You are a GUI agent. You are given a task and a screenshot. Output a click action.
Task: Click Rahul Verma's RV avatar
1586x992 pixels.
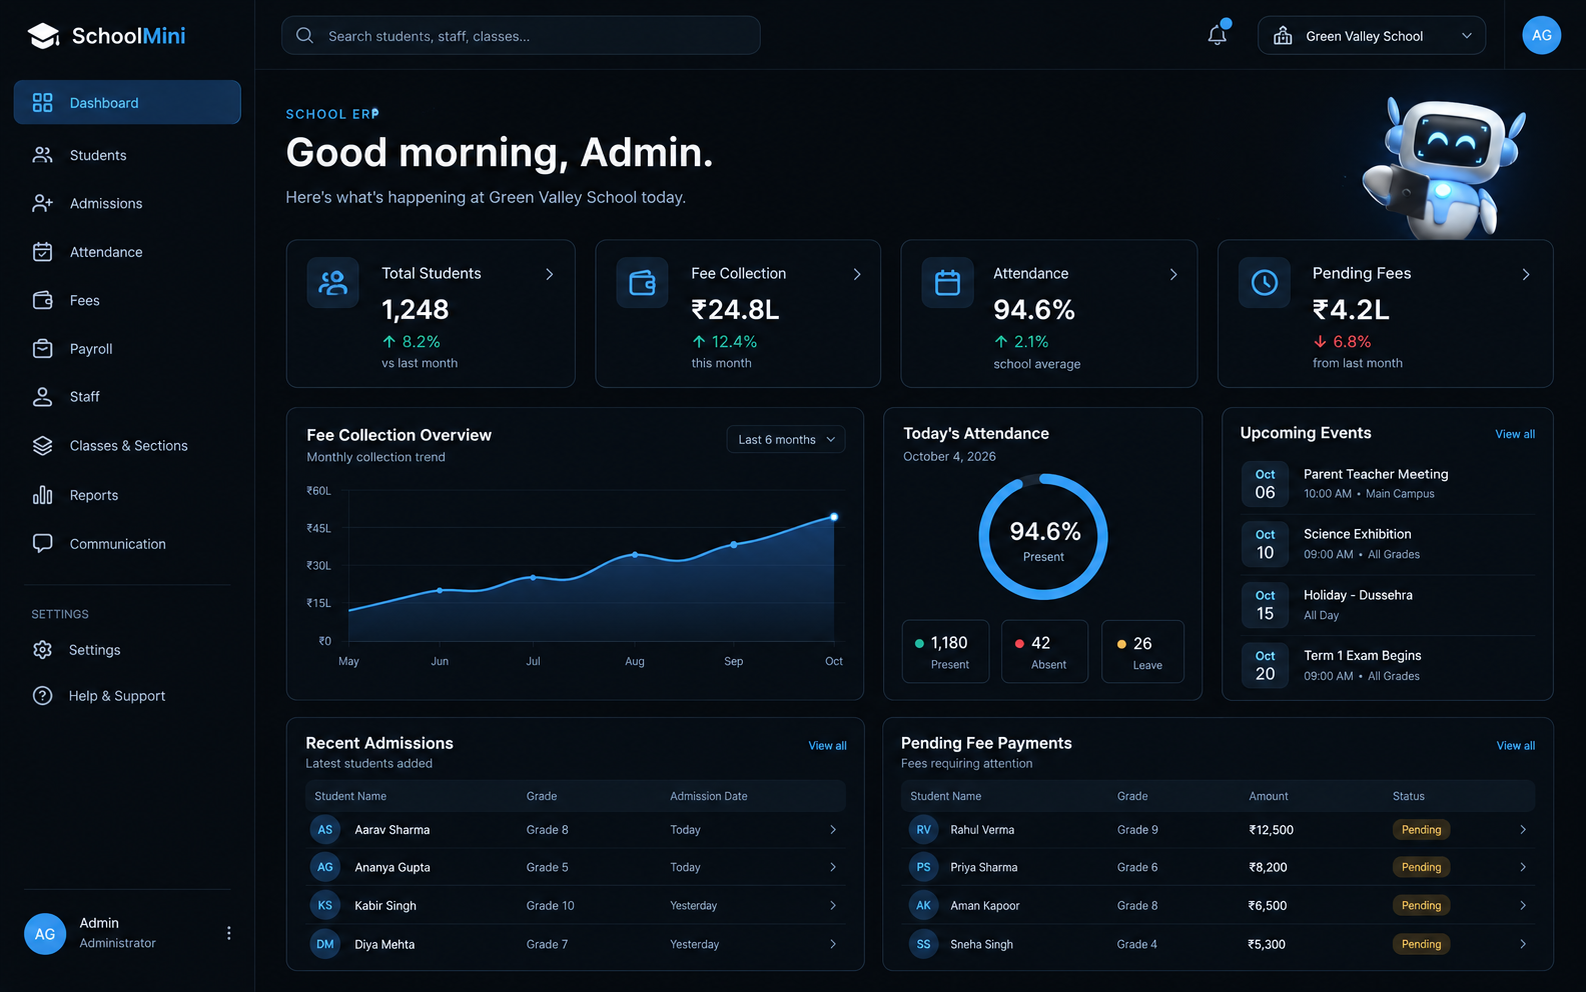923,830
